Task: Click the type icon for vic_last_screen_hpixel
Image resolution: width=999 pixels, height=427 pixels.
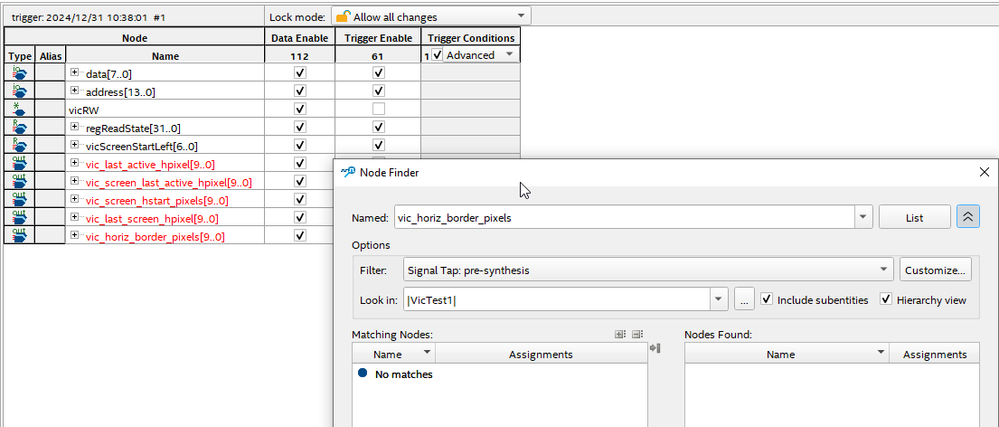Action: [x=20, y=218]
